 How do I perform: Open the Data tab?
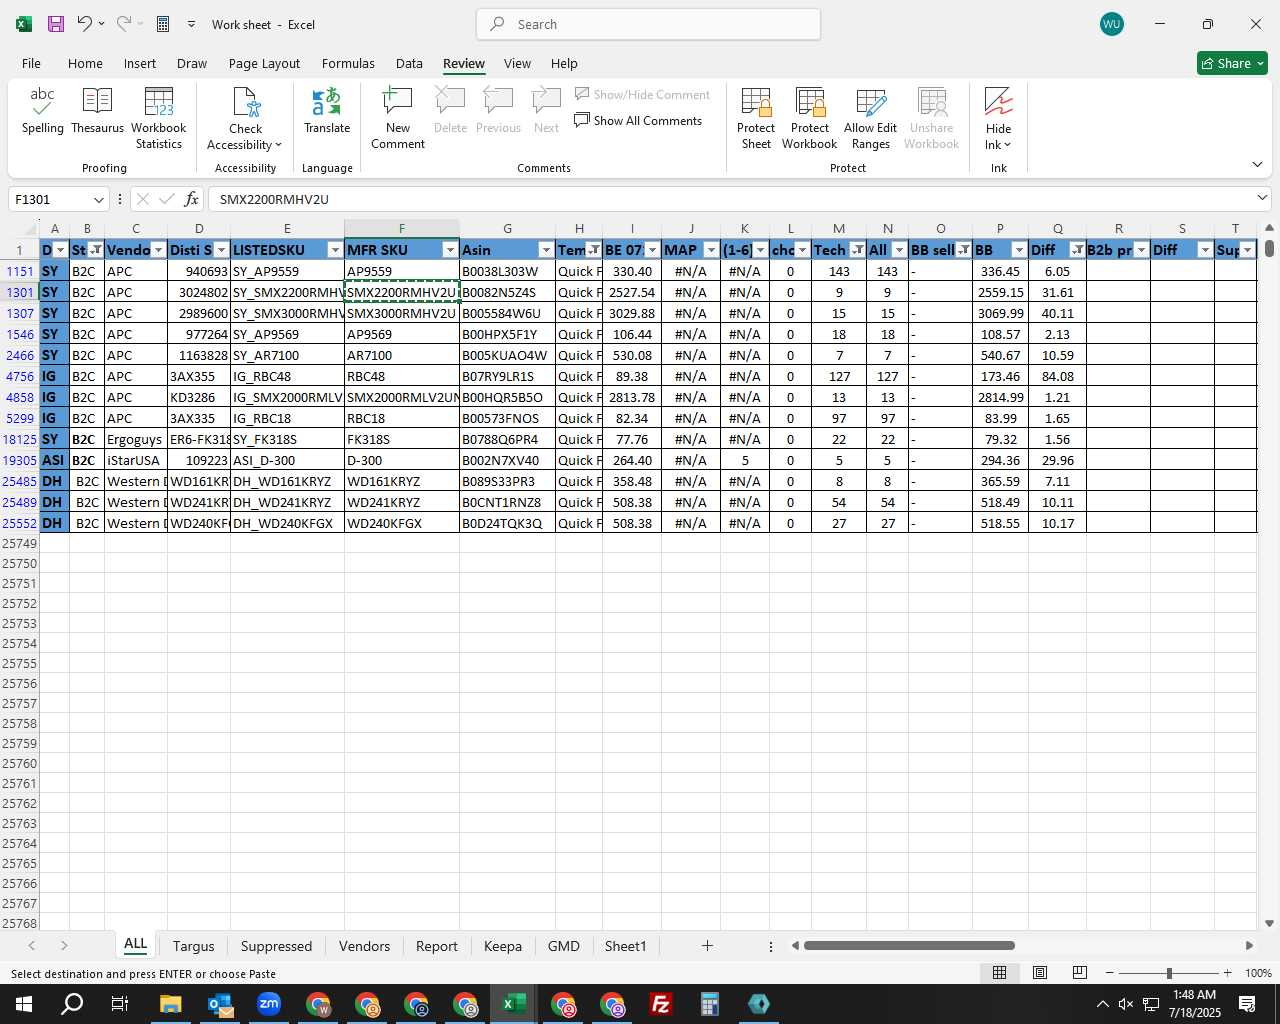[409, 63]
